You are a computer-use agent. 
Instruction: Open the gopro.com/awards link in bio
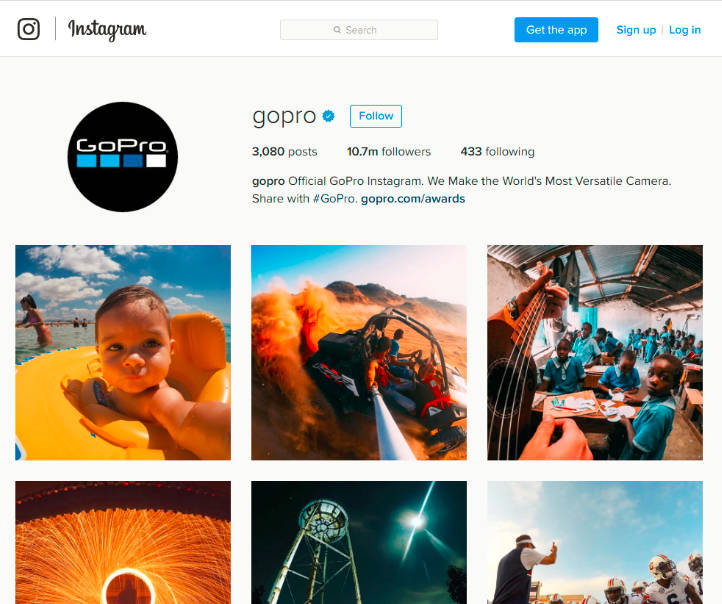point(413,199)
